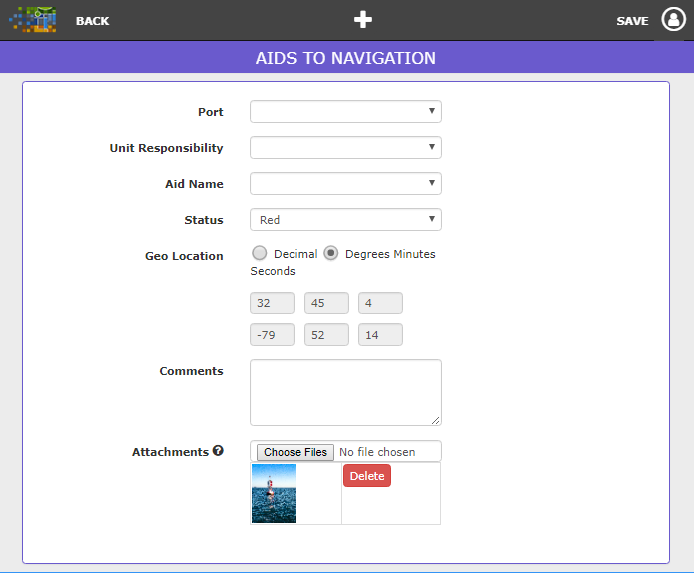Viewport: 694px width, 573px height.
Task: Click the plus icon to add new
Action: 362,20
